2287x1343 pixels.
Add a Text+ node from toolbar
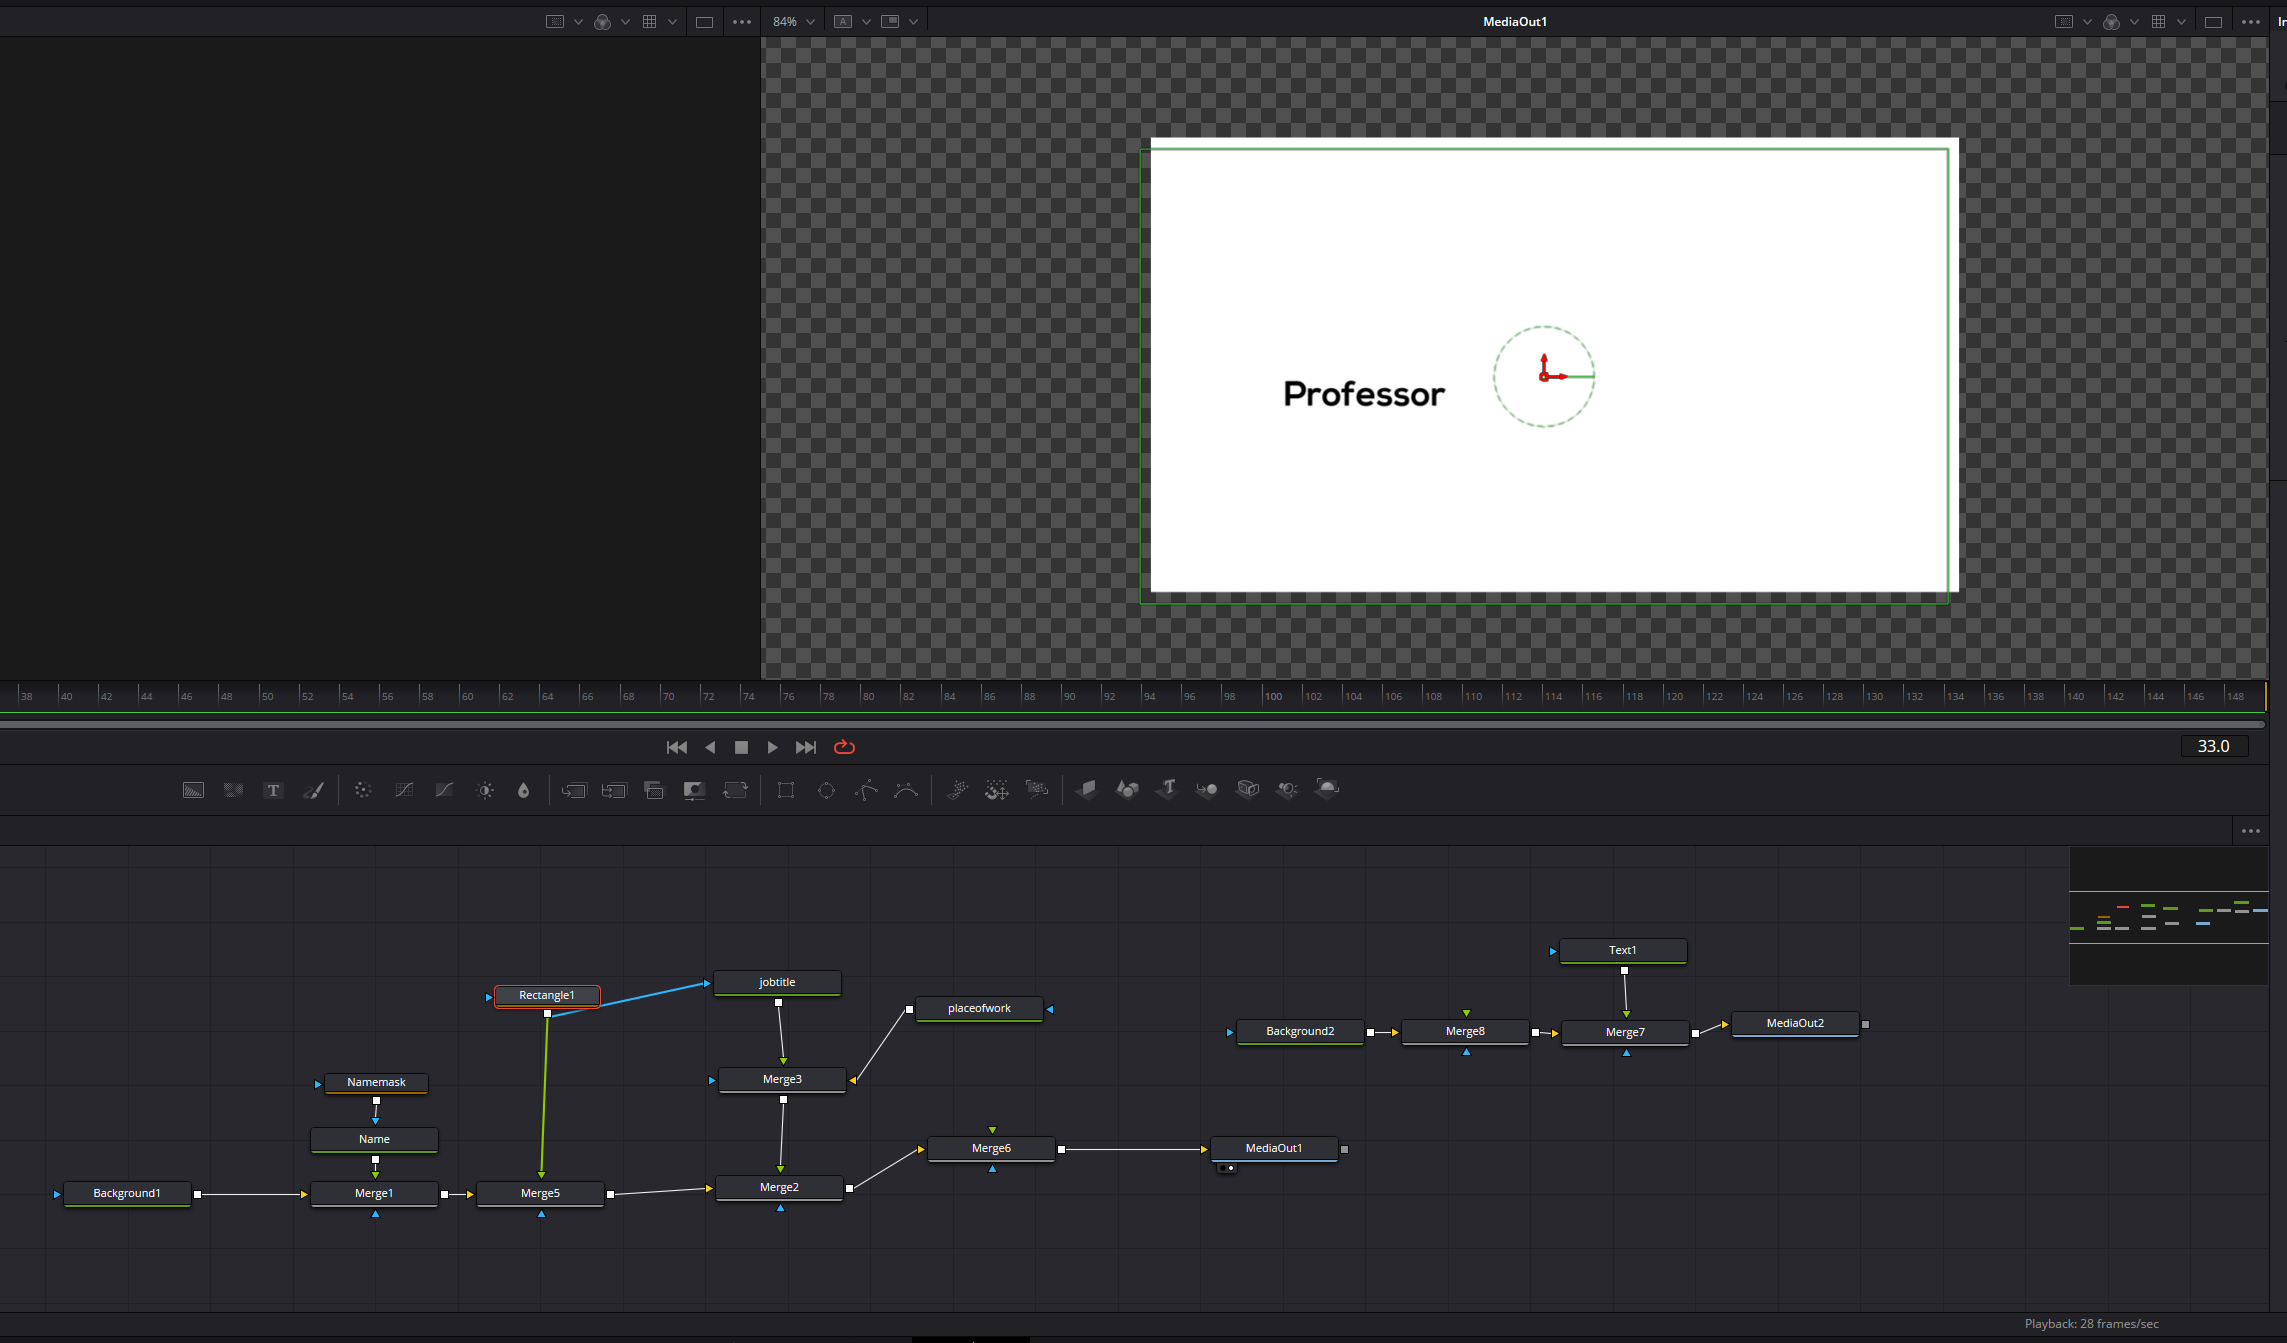(x=273, y=790)
